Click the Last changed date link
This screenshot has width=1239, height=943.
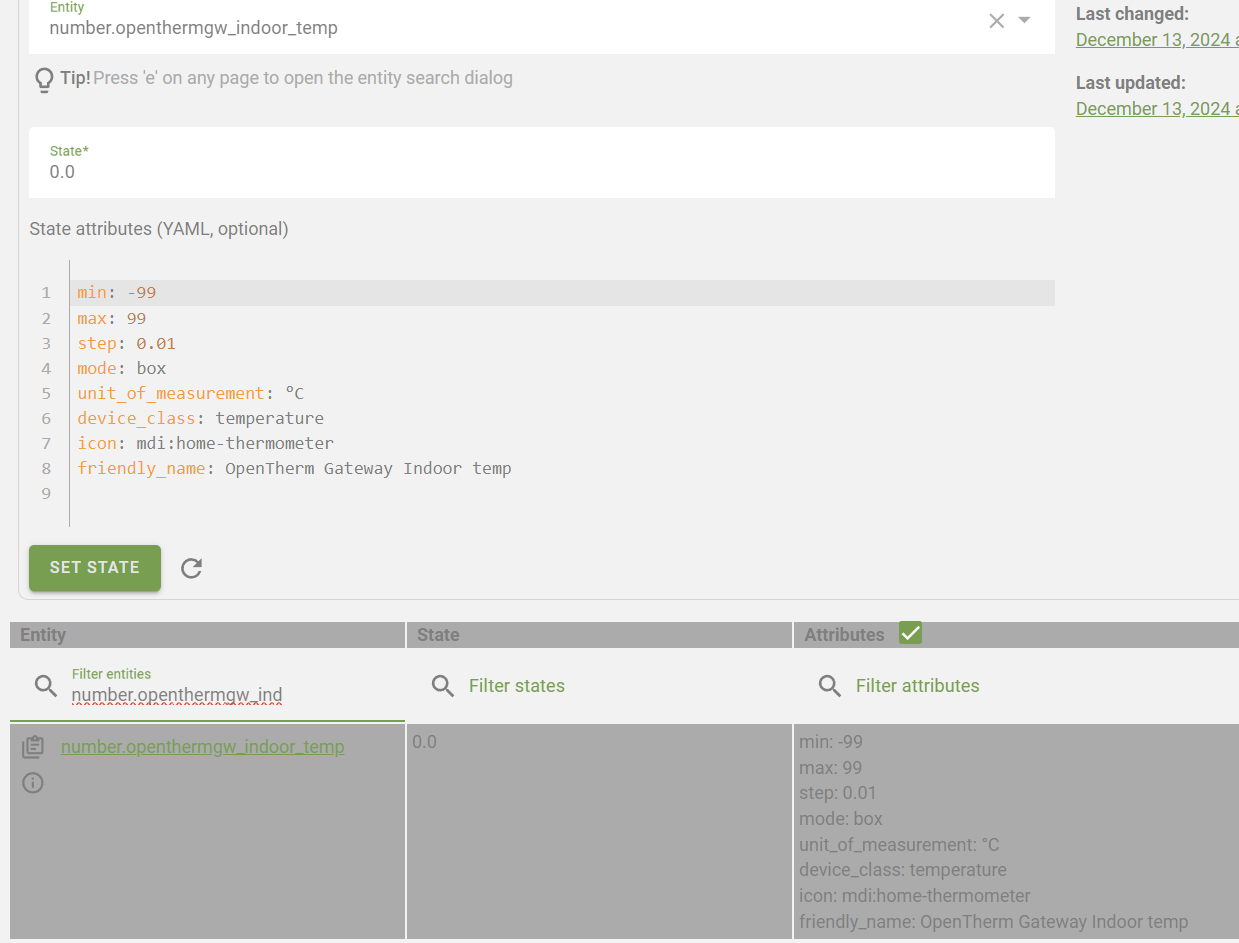click(x=1157, y=40)
